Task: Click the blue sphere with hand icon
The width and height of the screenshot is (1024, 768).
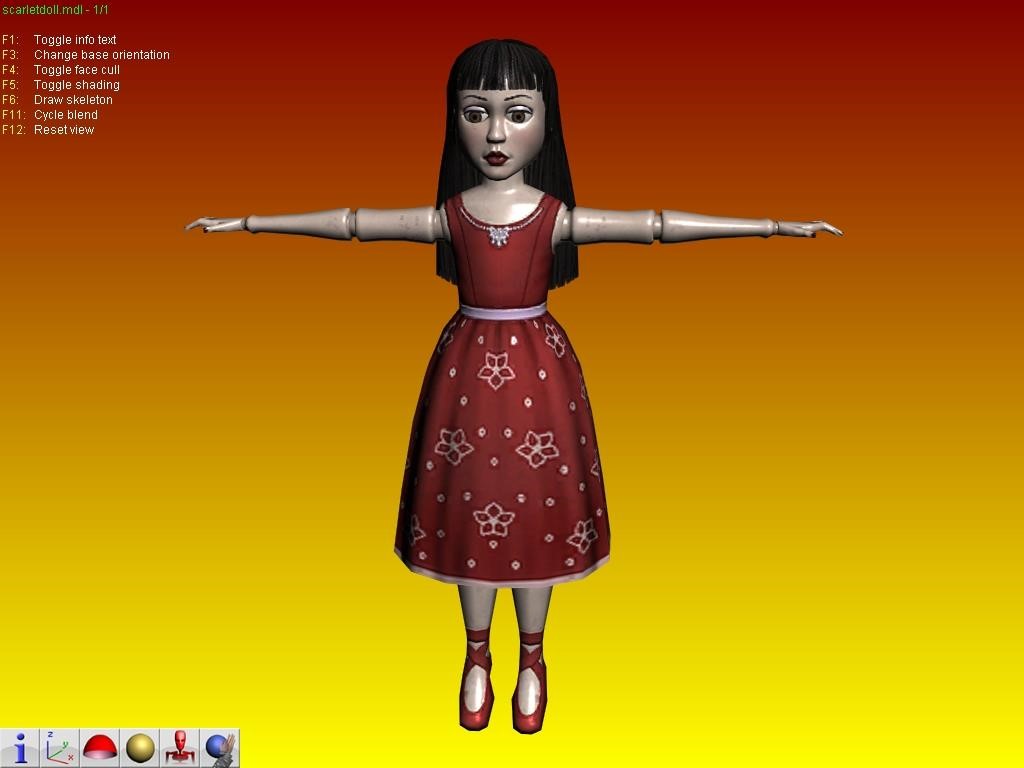Action: point(220,748)
